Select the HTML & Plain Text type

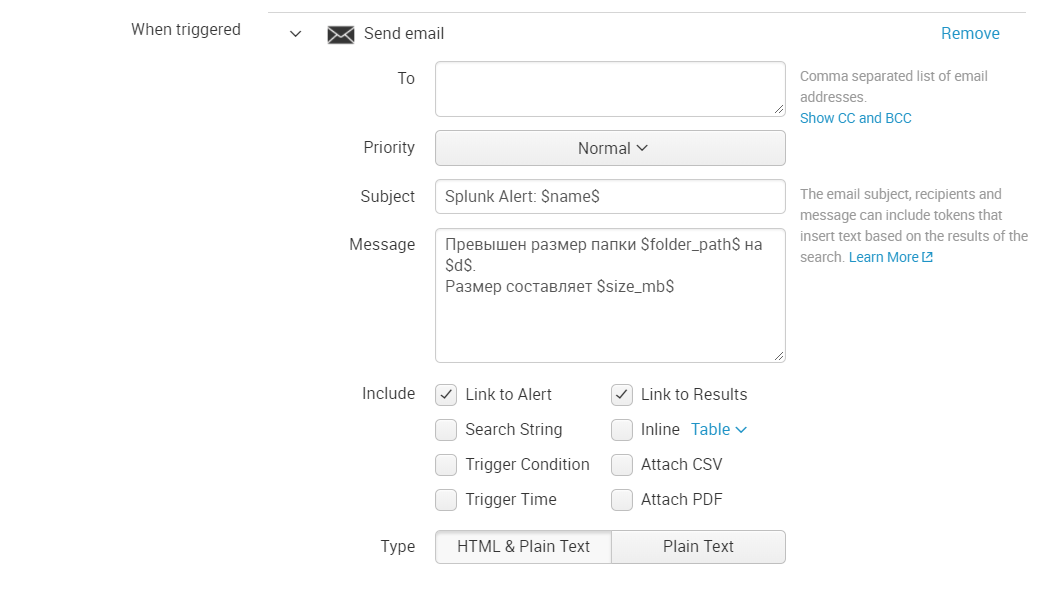[x=522, y=546]
